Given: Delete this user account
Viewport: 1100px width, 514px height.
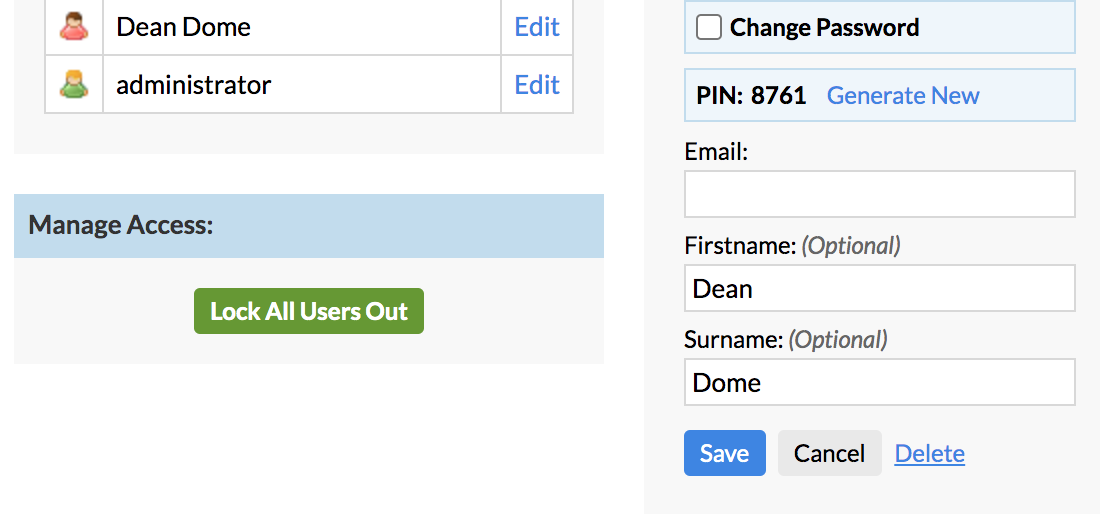Looking at the screenshot, I should pyautogui.click(x=930, y=454).
